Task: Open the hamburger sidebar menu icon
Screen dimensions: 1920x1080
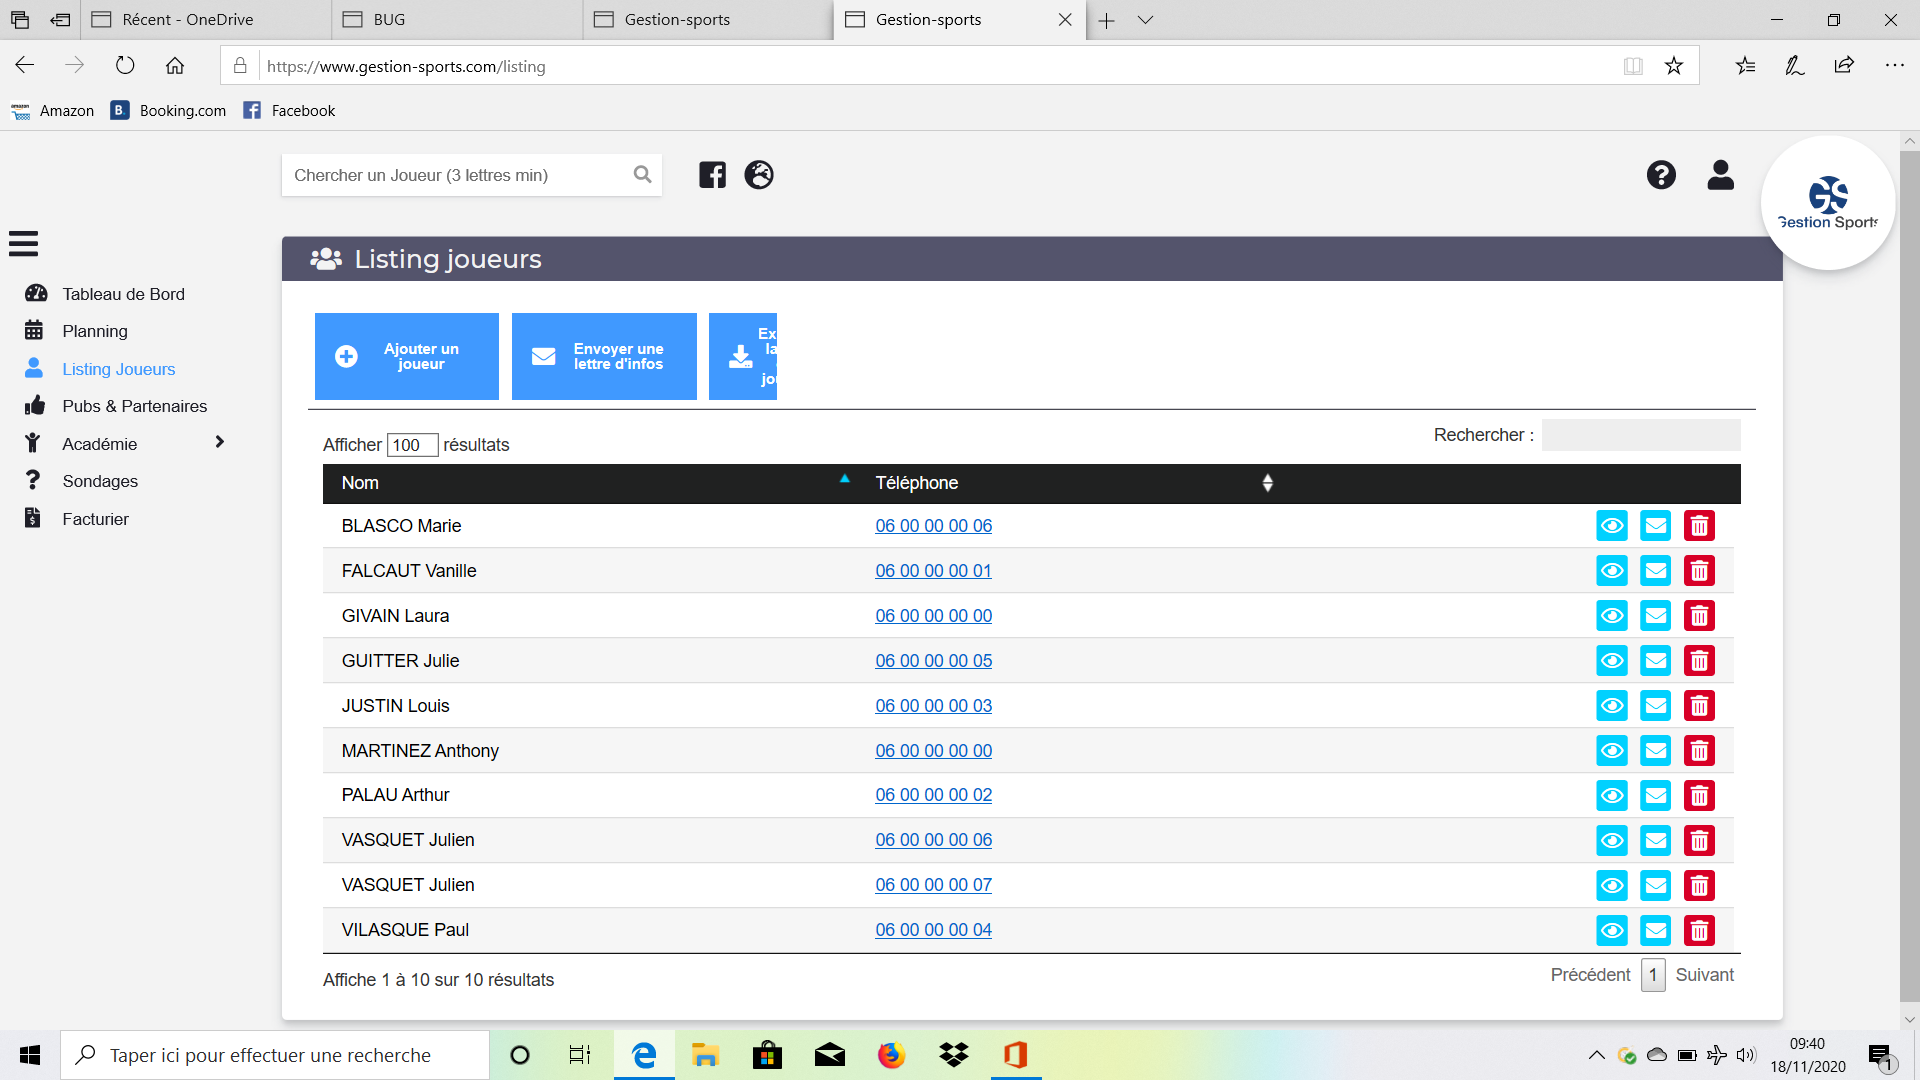Action: (23, 244)
